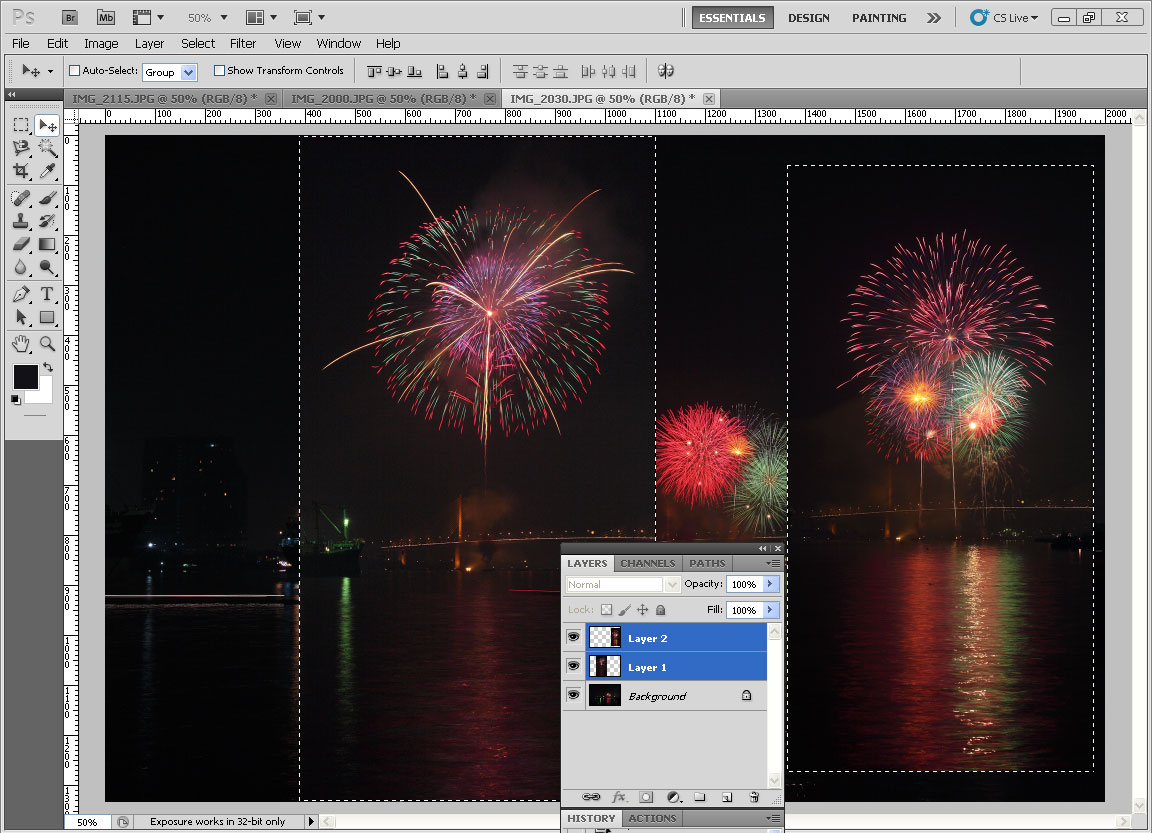Add a layer mask from Layers panel
The height and width of the screenshot is (833, 1152).
[x=646, y=797]
